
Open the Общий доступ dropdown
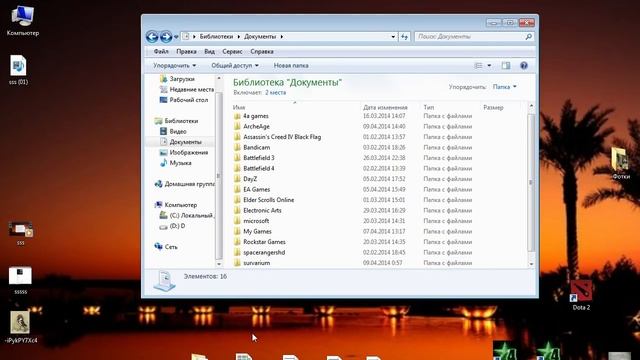[235, 65]
